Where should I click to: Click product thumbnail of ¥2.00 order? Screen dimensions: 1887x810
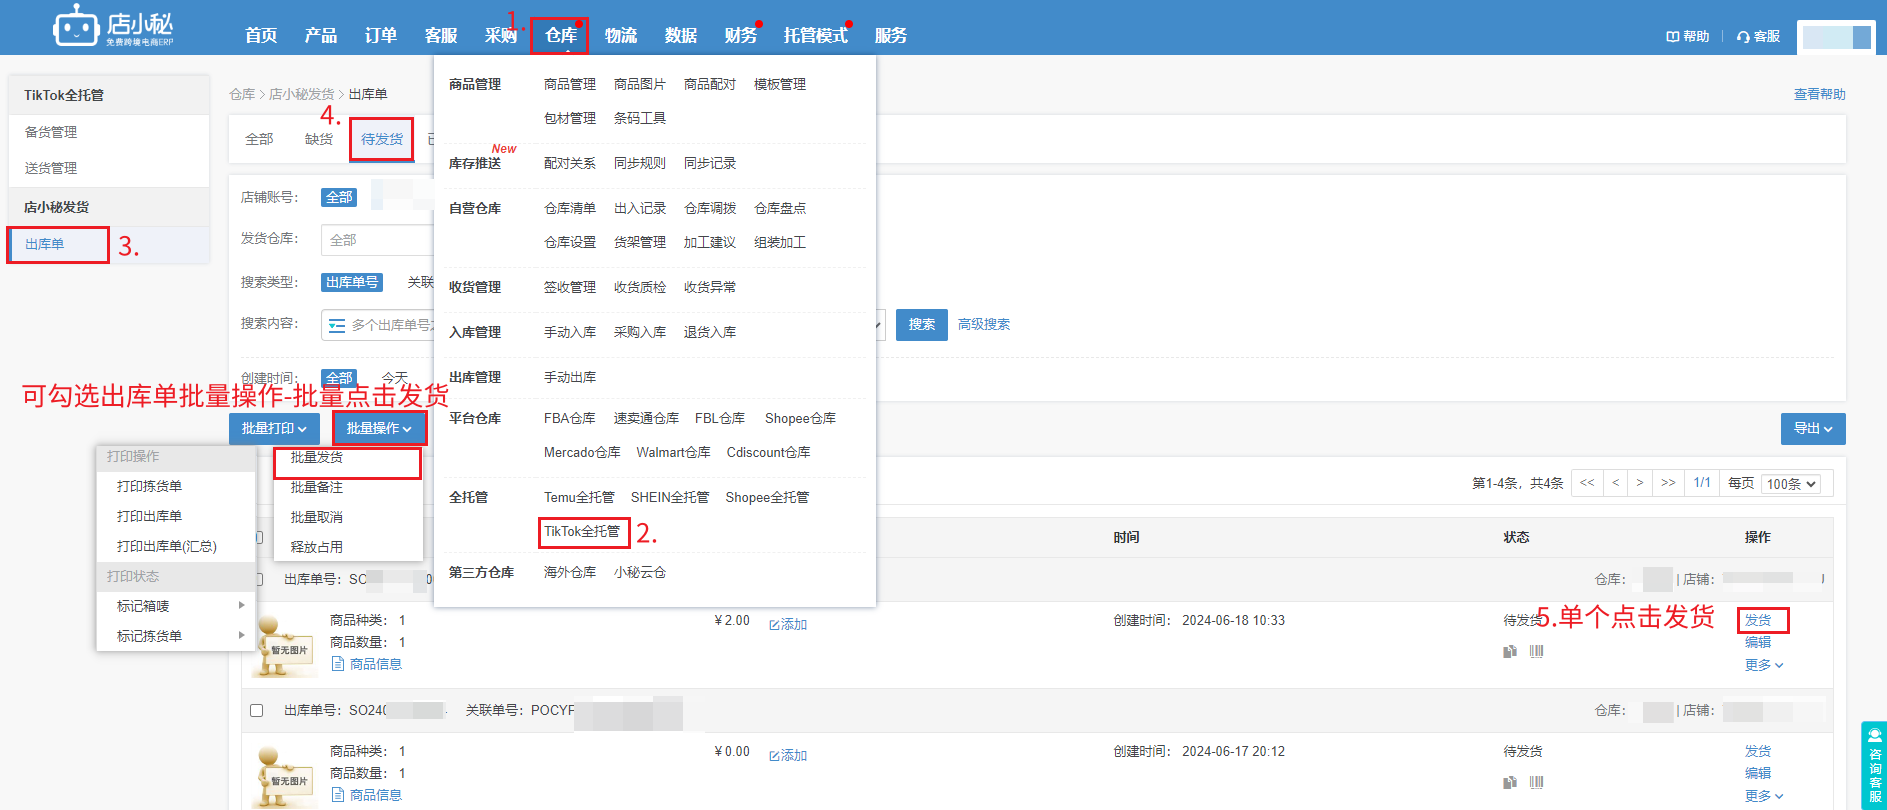click(x=284, y=647)
